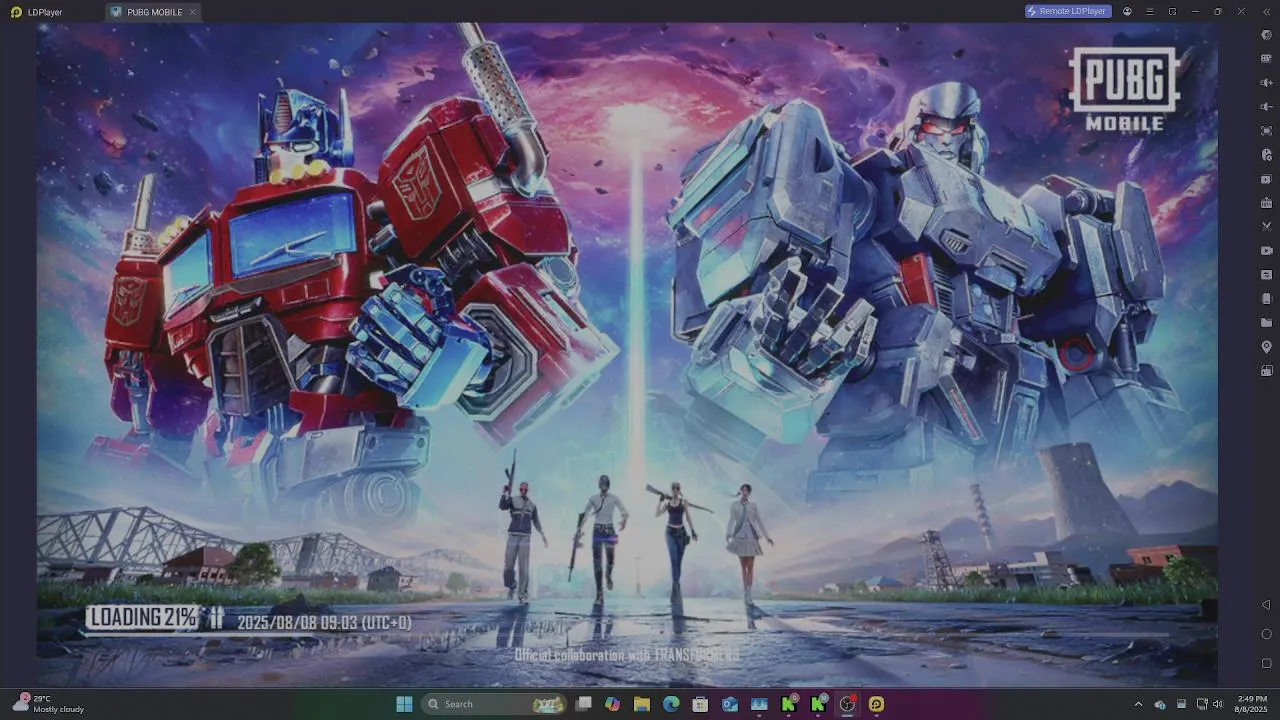The height and width of the screenshot is (720, 1280).
Task: Click the Remote LDPlayer button
Action: pos(1068,11)
